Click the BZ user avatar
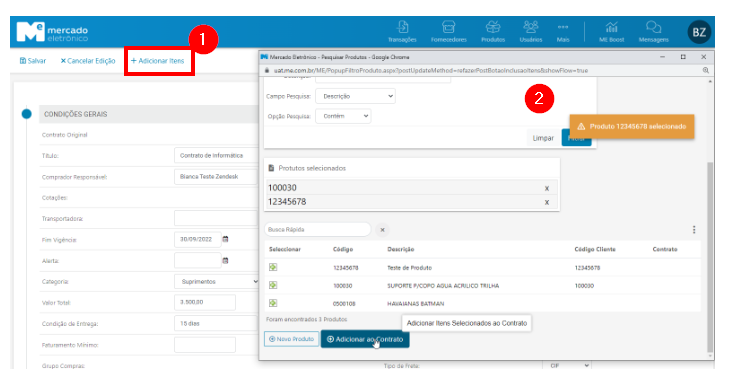The height and width of the screenshot is (384, 731). [699, 32]
